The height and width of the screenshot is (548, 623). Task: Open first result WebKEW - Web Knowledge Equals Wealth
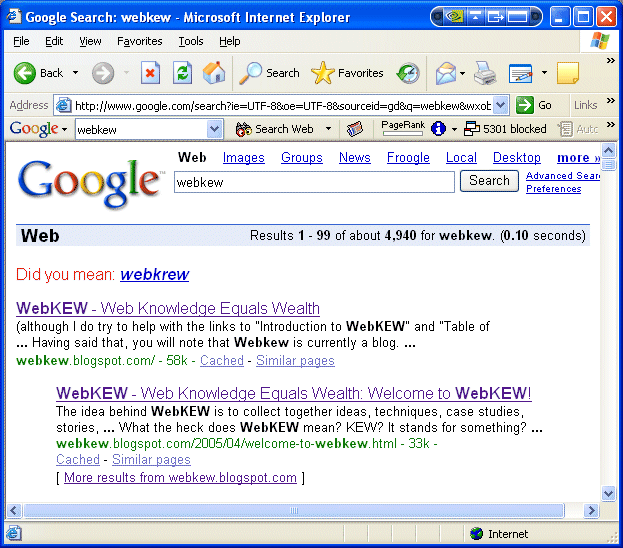(168, 308)
